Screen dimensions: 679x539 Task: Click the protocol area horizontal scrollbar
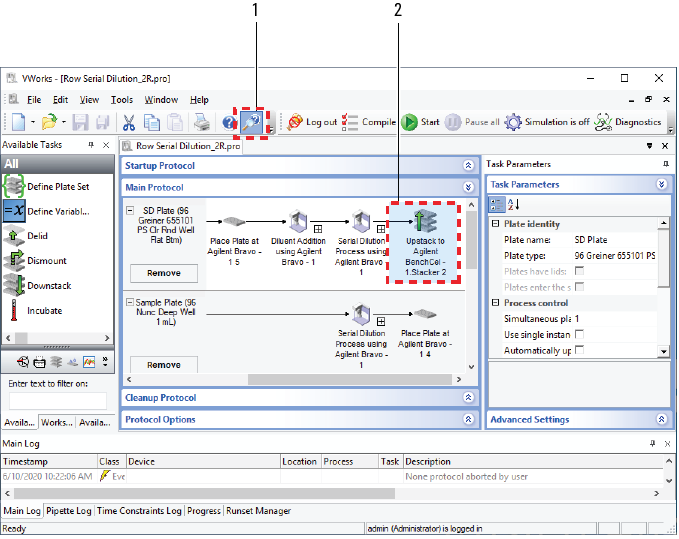[350, 380]
